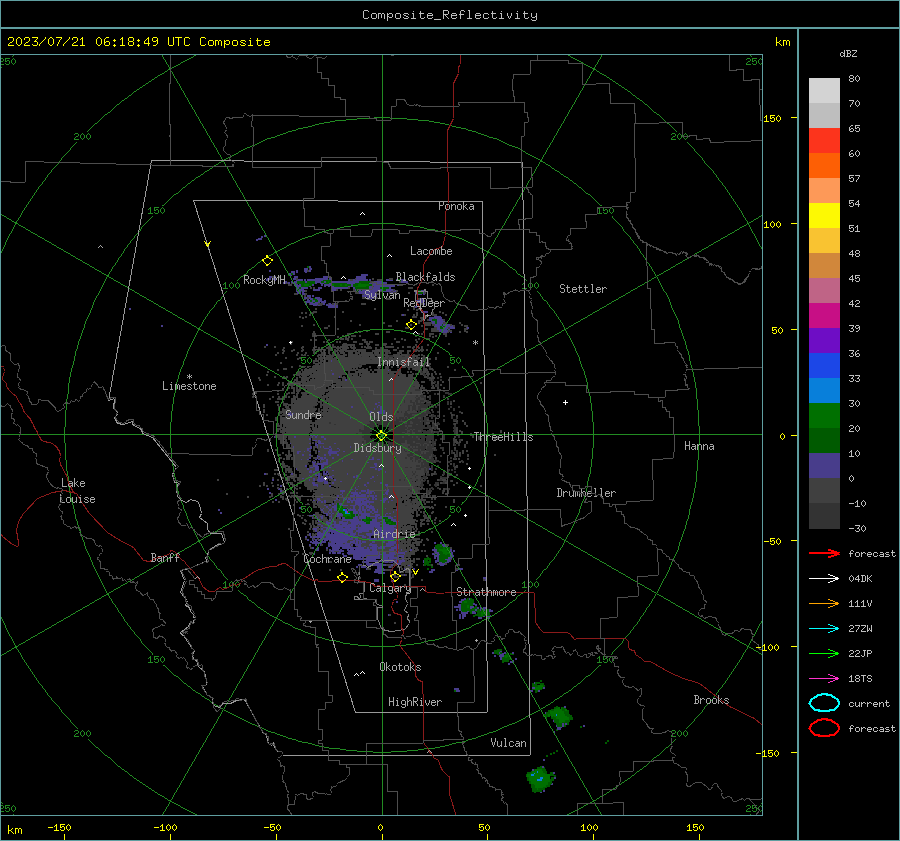Select the green 22JP arrow legend icon

pyautogui.click(x=824, y=653)
